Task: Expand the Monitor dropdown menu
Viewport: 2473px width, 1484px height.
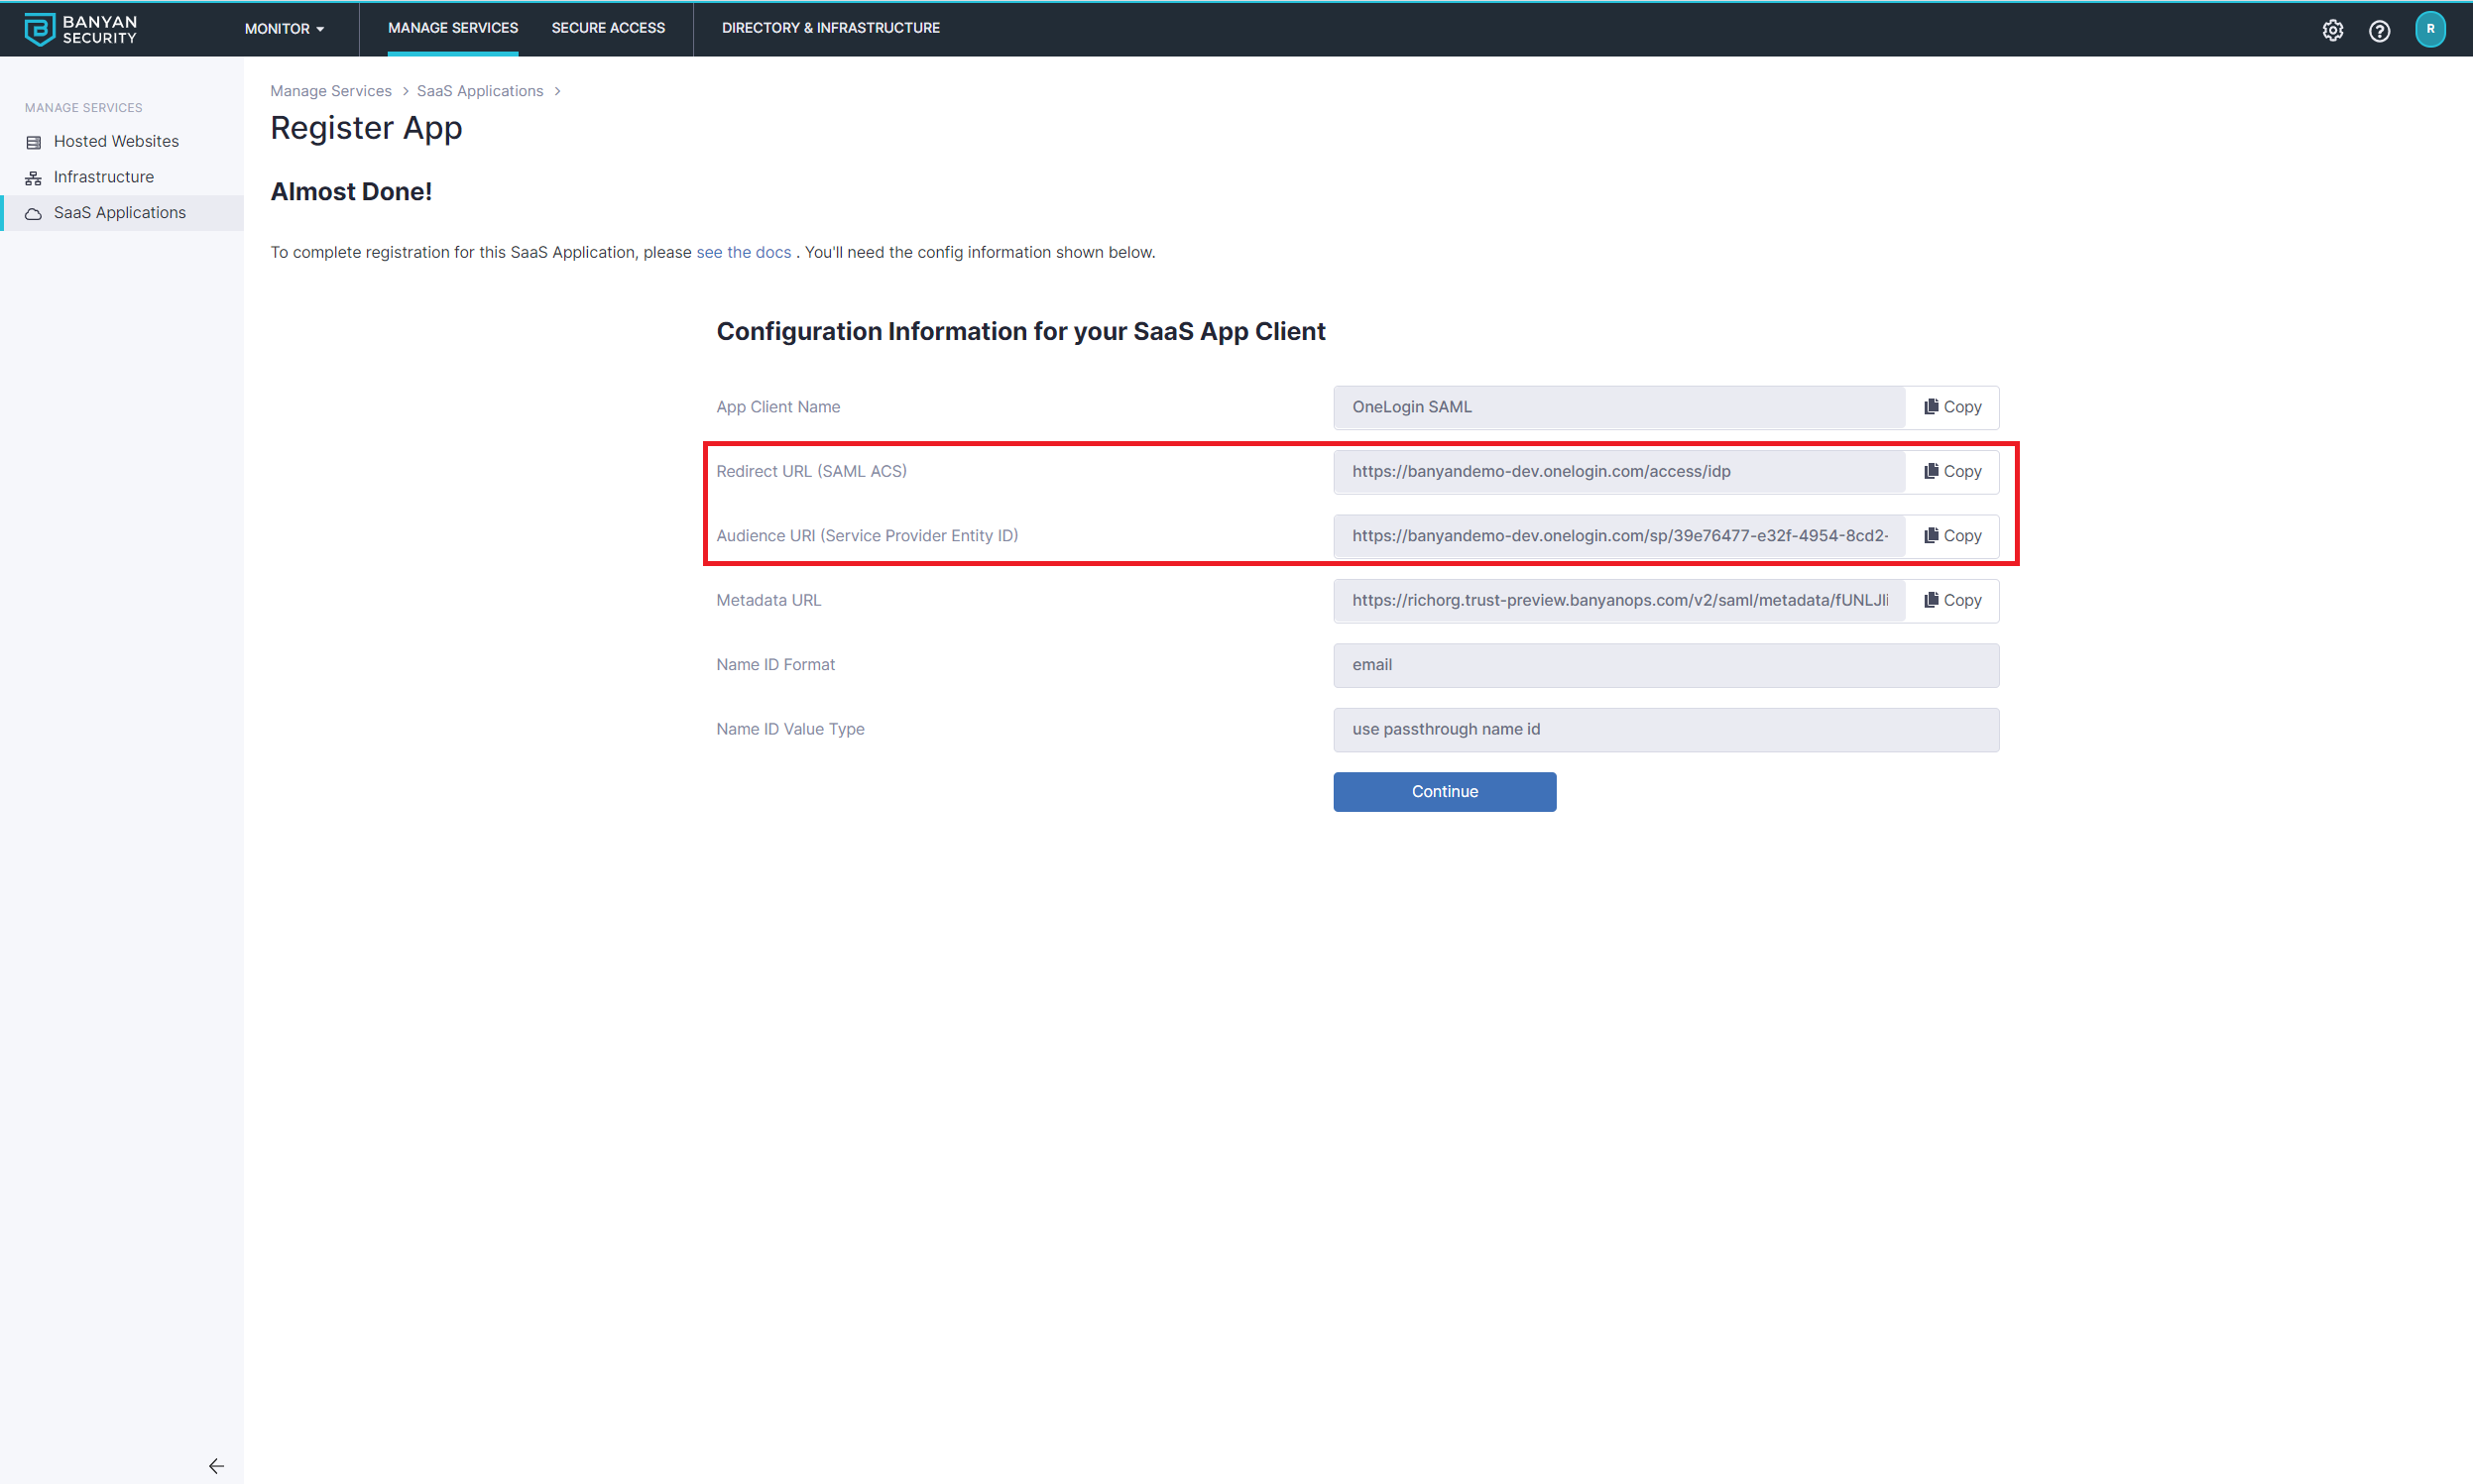Action: coord(284,29)
